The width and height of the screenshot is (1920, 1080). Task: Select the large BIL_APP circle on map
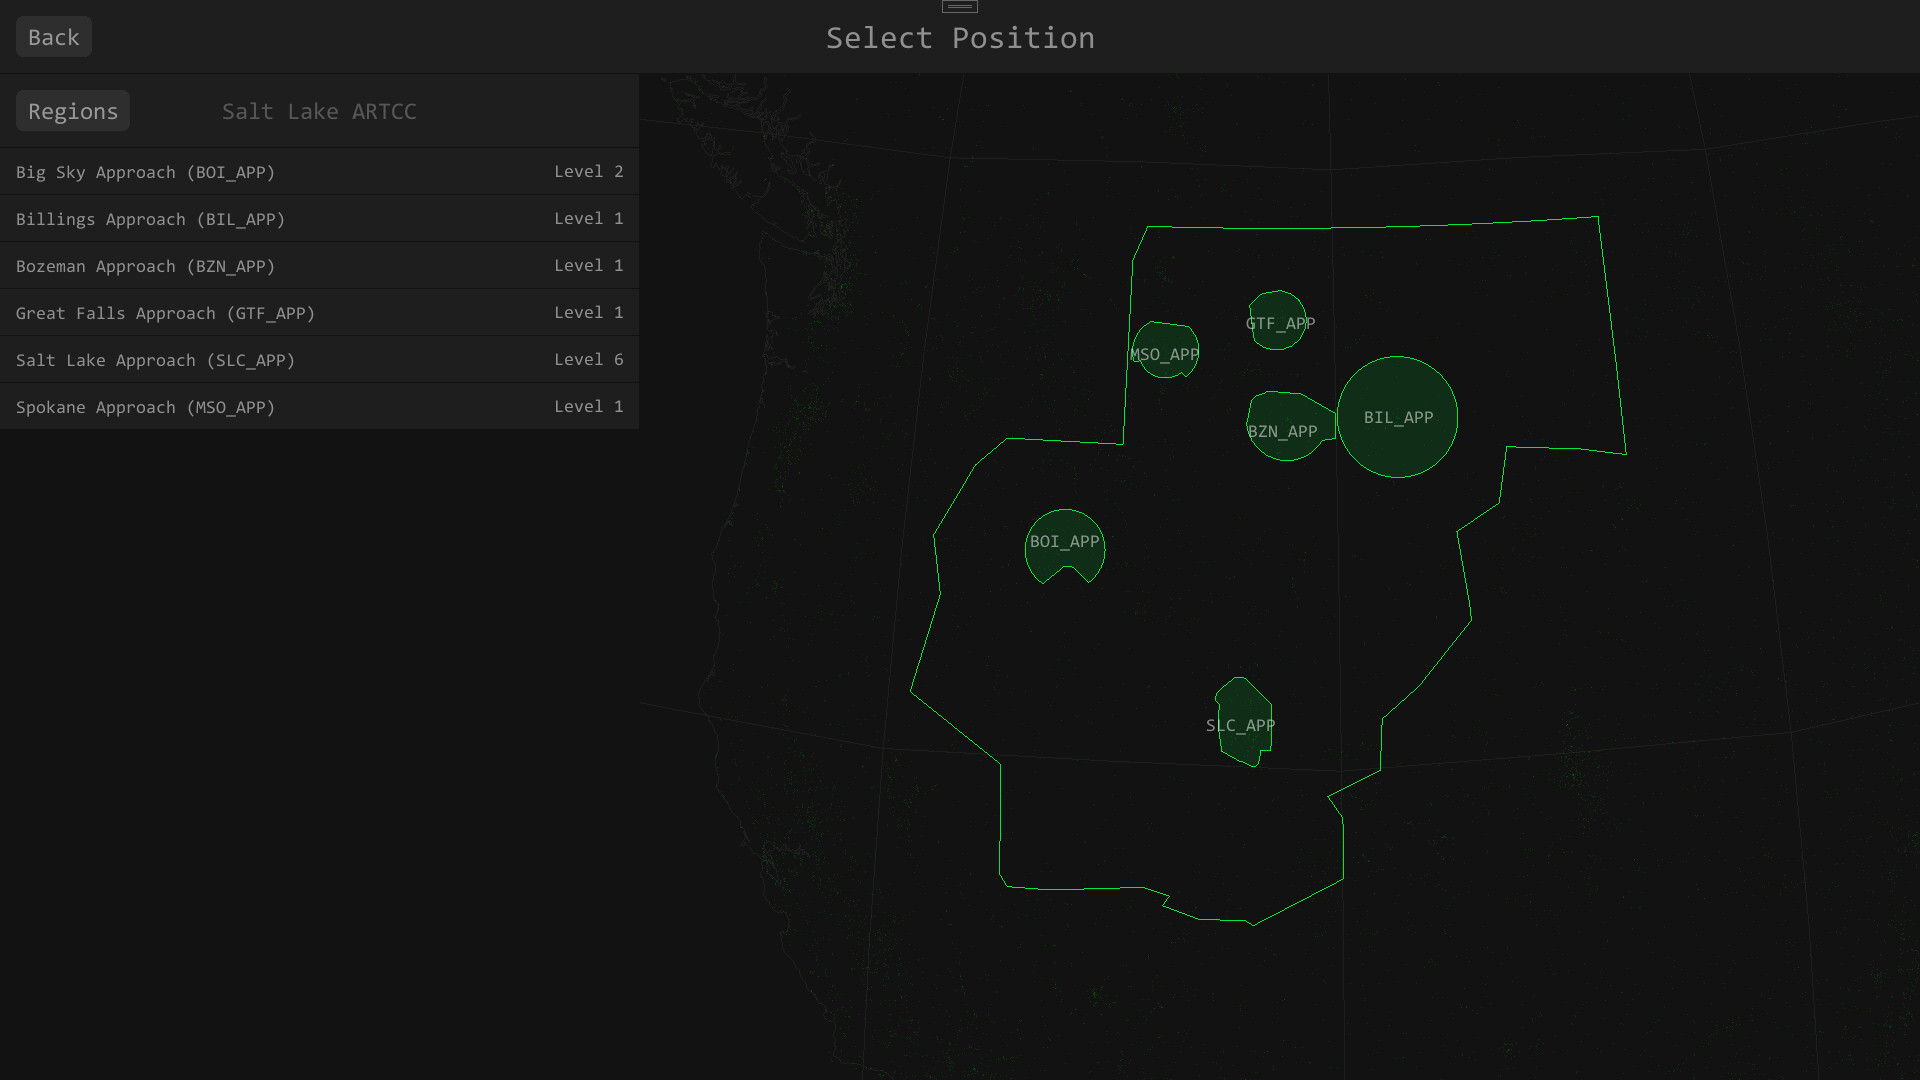1397,418
